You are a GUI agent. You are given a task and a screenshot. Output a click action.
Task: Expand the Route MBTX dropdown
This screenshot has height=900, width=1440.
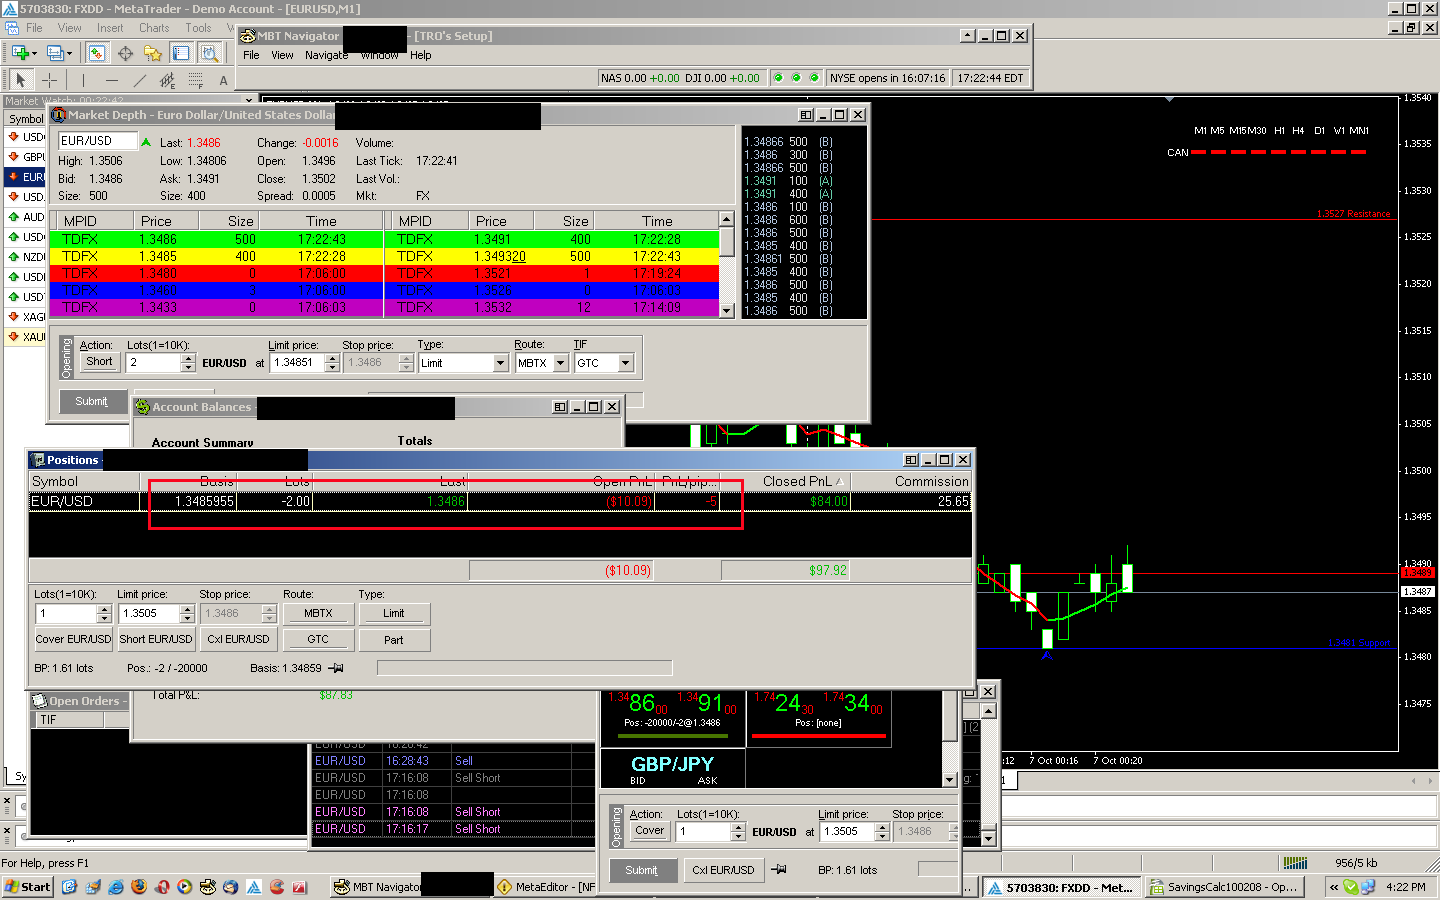(561, 363)
